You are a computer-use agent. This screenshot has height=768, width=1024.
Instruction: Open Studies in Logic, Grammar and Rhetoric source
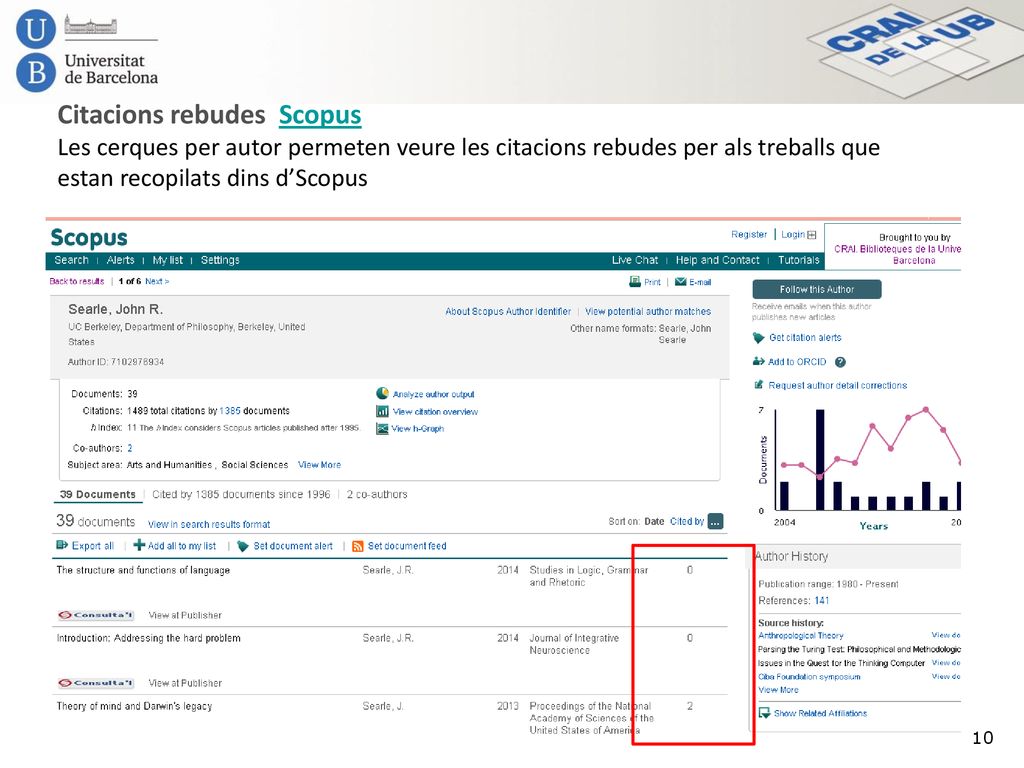pos(588,576)
